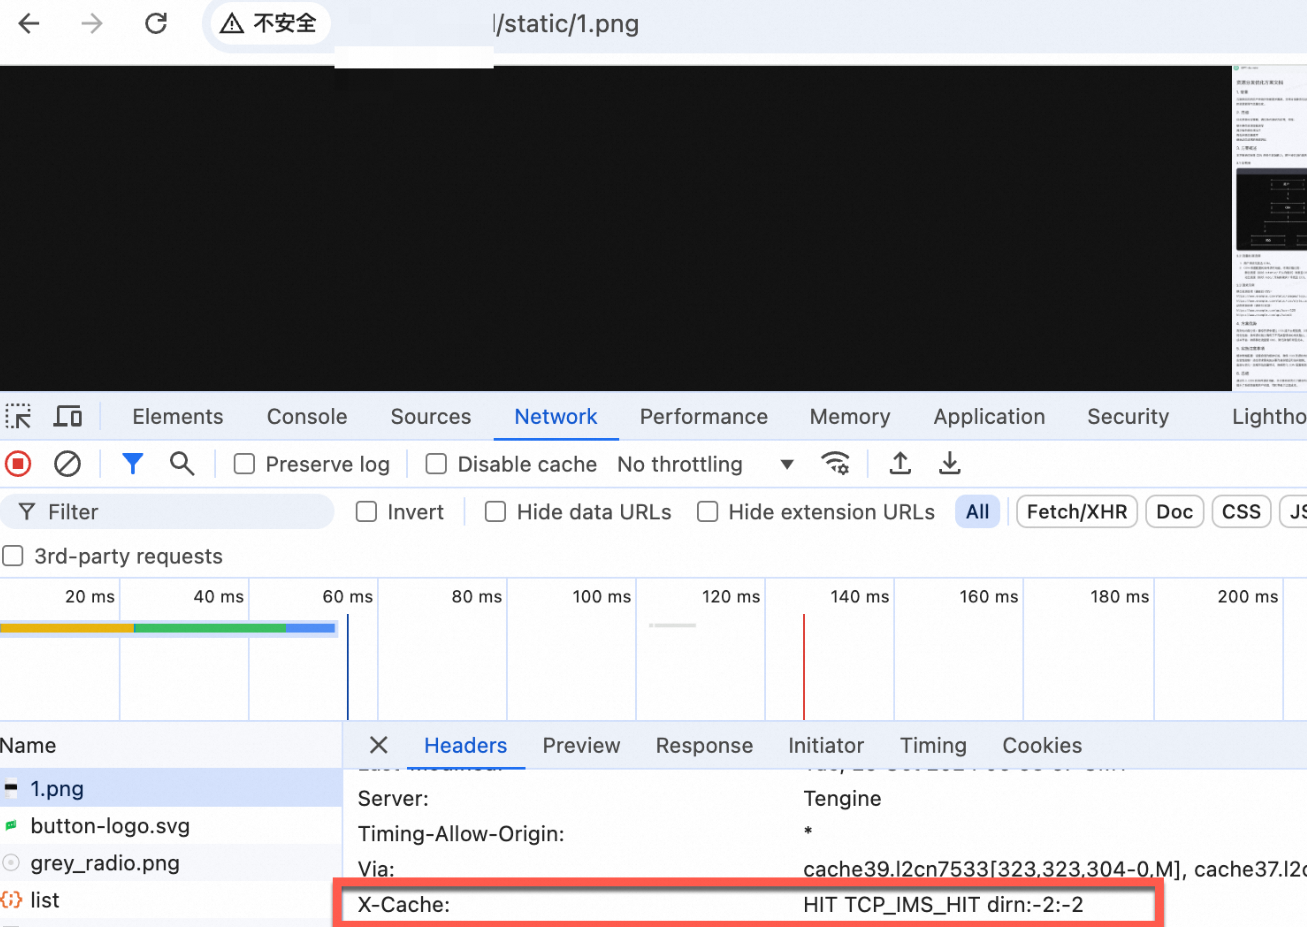Enable Preserve log
Viewport: 1307px width, 927px height.
(243, 463)
